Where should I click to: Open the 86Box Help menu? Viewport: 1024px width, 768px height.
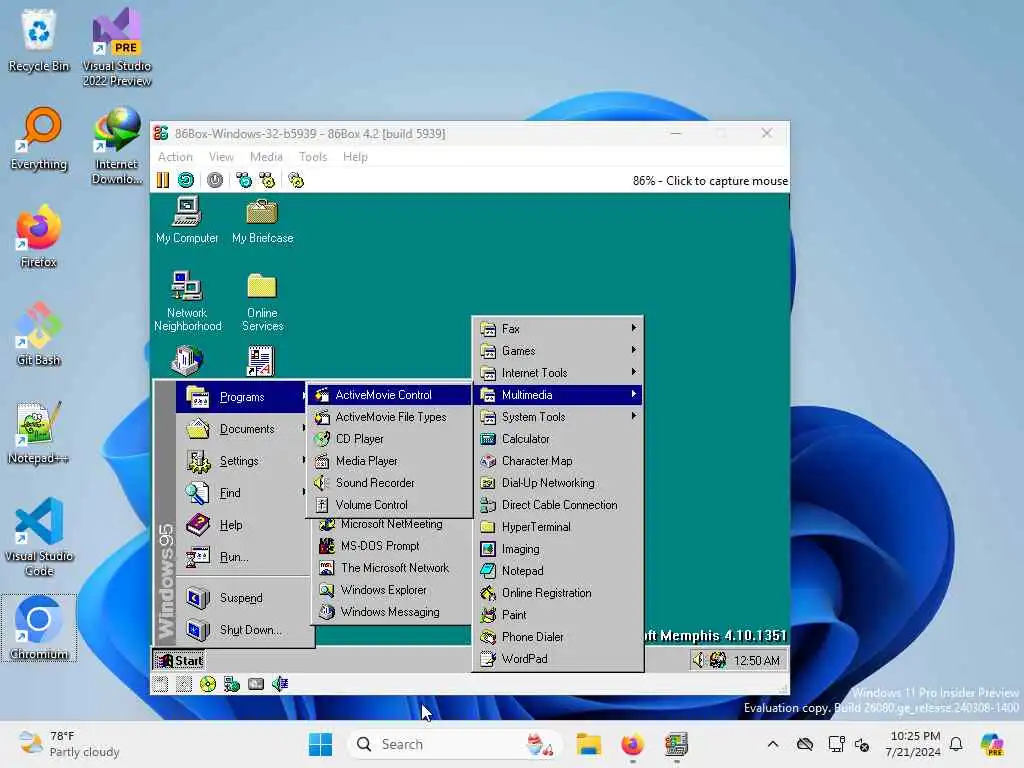pos(355,157)
